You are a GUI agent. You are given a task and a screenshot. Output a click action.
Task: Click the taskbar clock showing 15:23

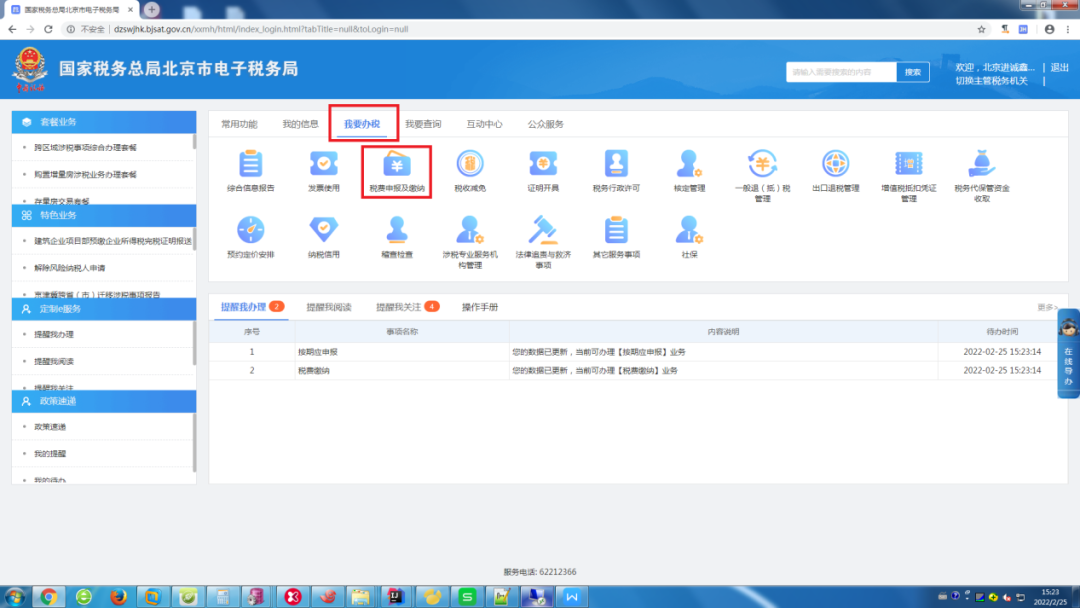point(1050,592)
